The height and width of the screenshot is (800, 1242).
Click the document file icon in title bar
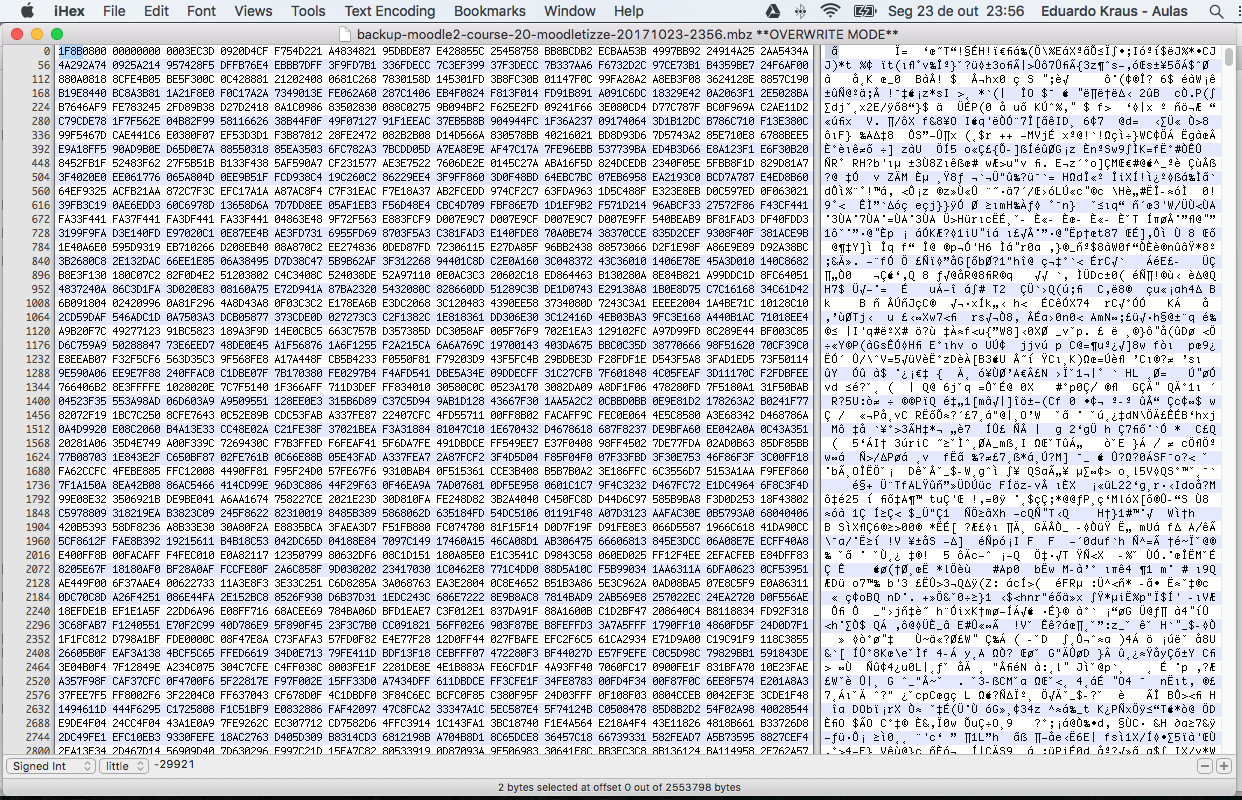pos(346,33)
